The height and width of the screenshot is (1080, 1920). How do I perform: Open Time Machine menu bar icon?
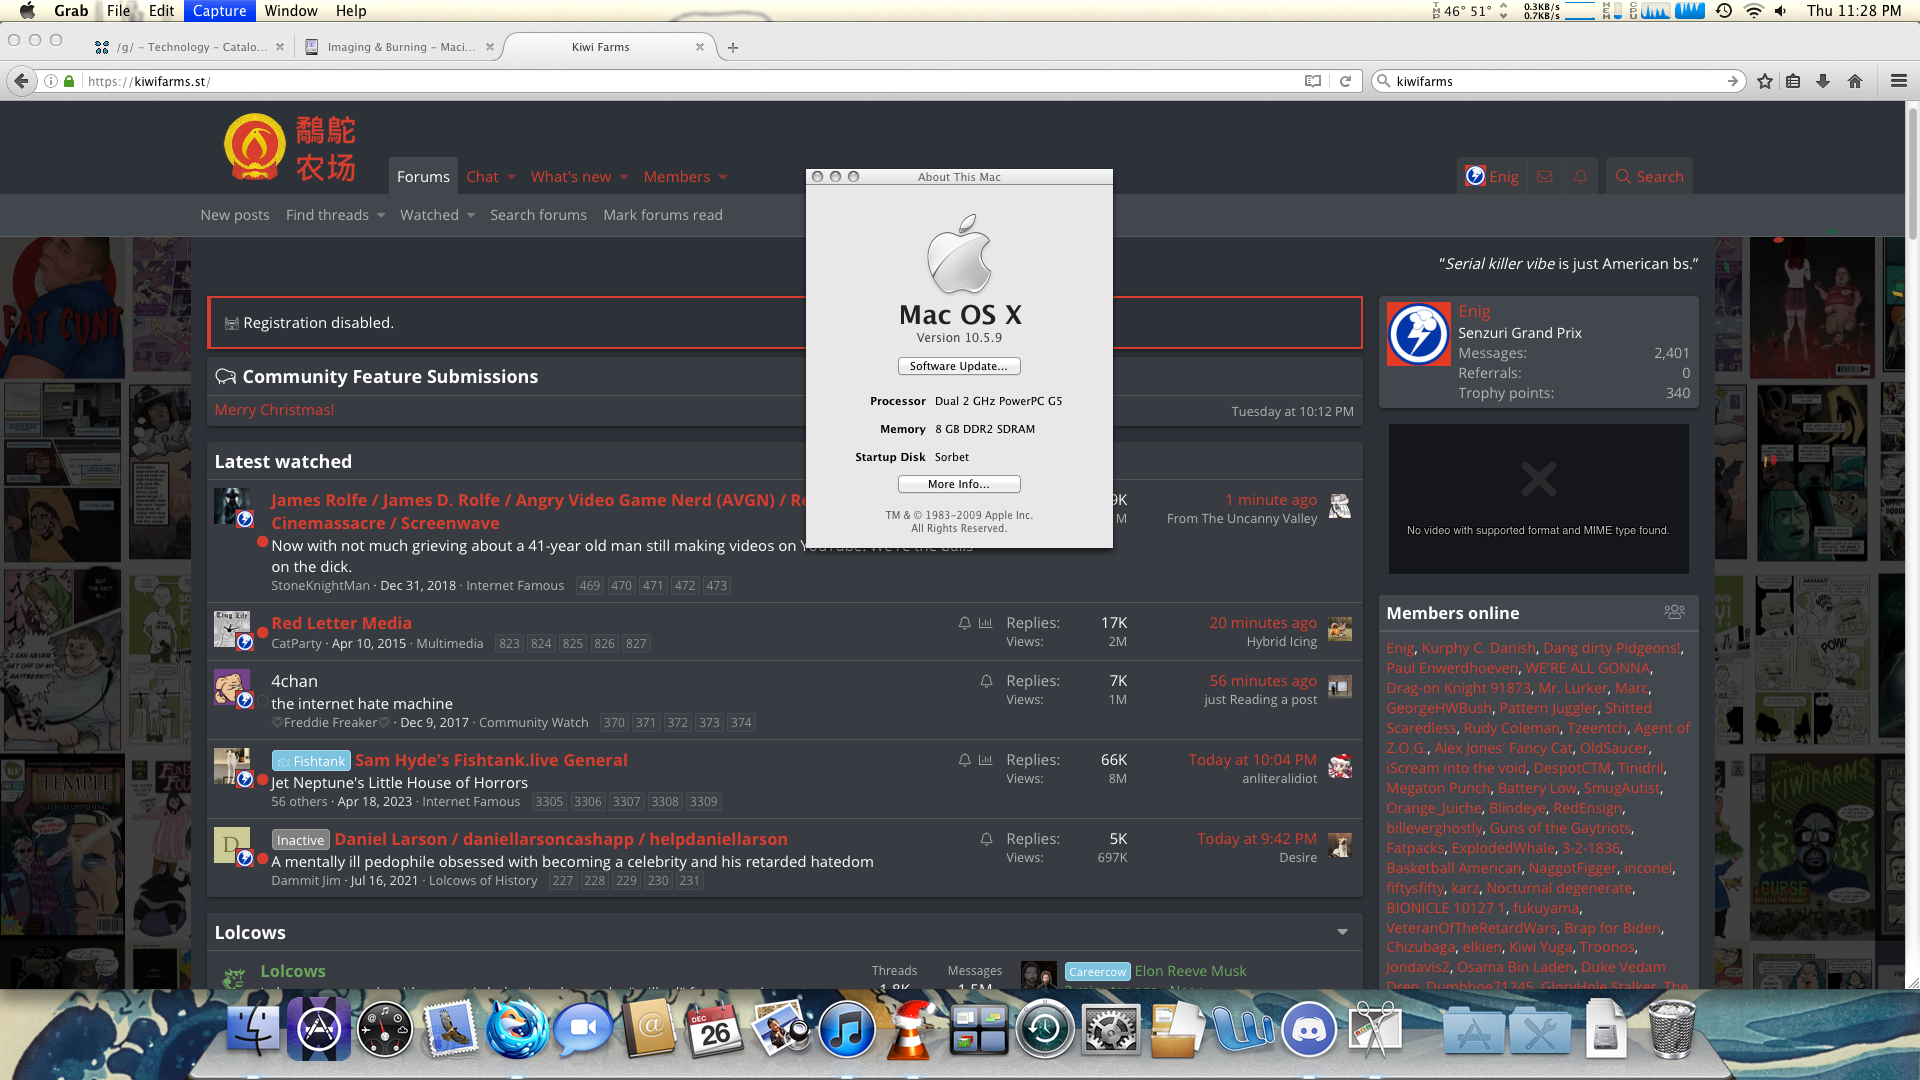click(x=1724, y=11)
